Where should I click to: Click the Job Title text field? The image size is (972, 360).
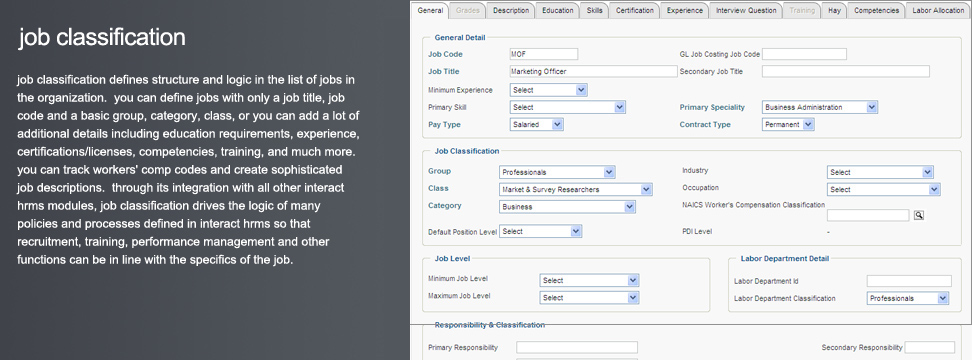point(593,72)
